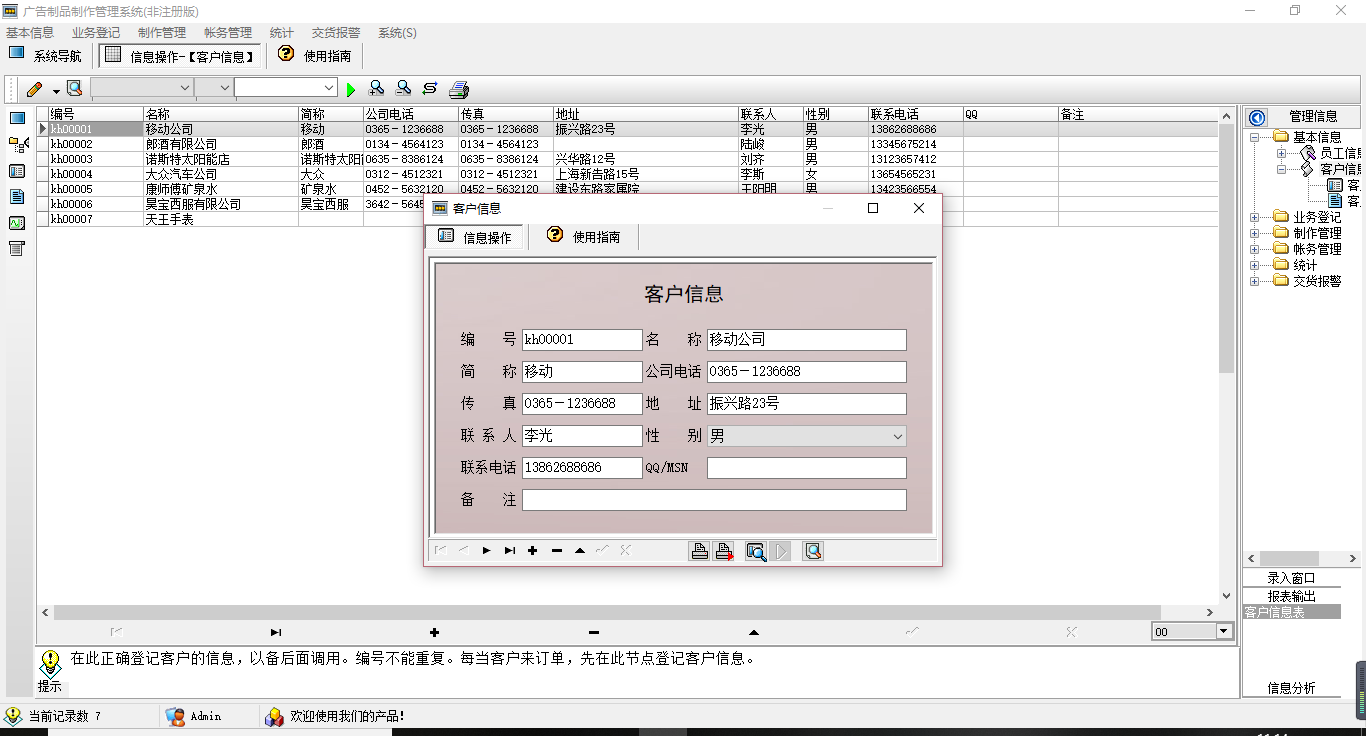Viewport: 1366px width, 736px height.
Task: Click the chart graph icon in left sidebar
Action: (17, 223)
